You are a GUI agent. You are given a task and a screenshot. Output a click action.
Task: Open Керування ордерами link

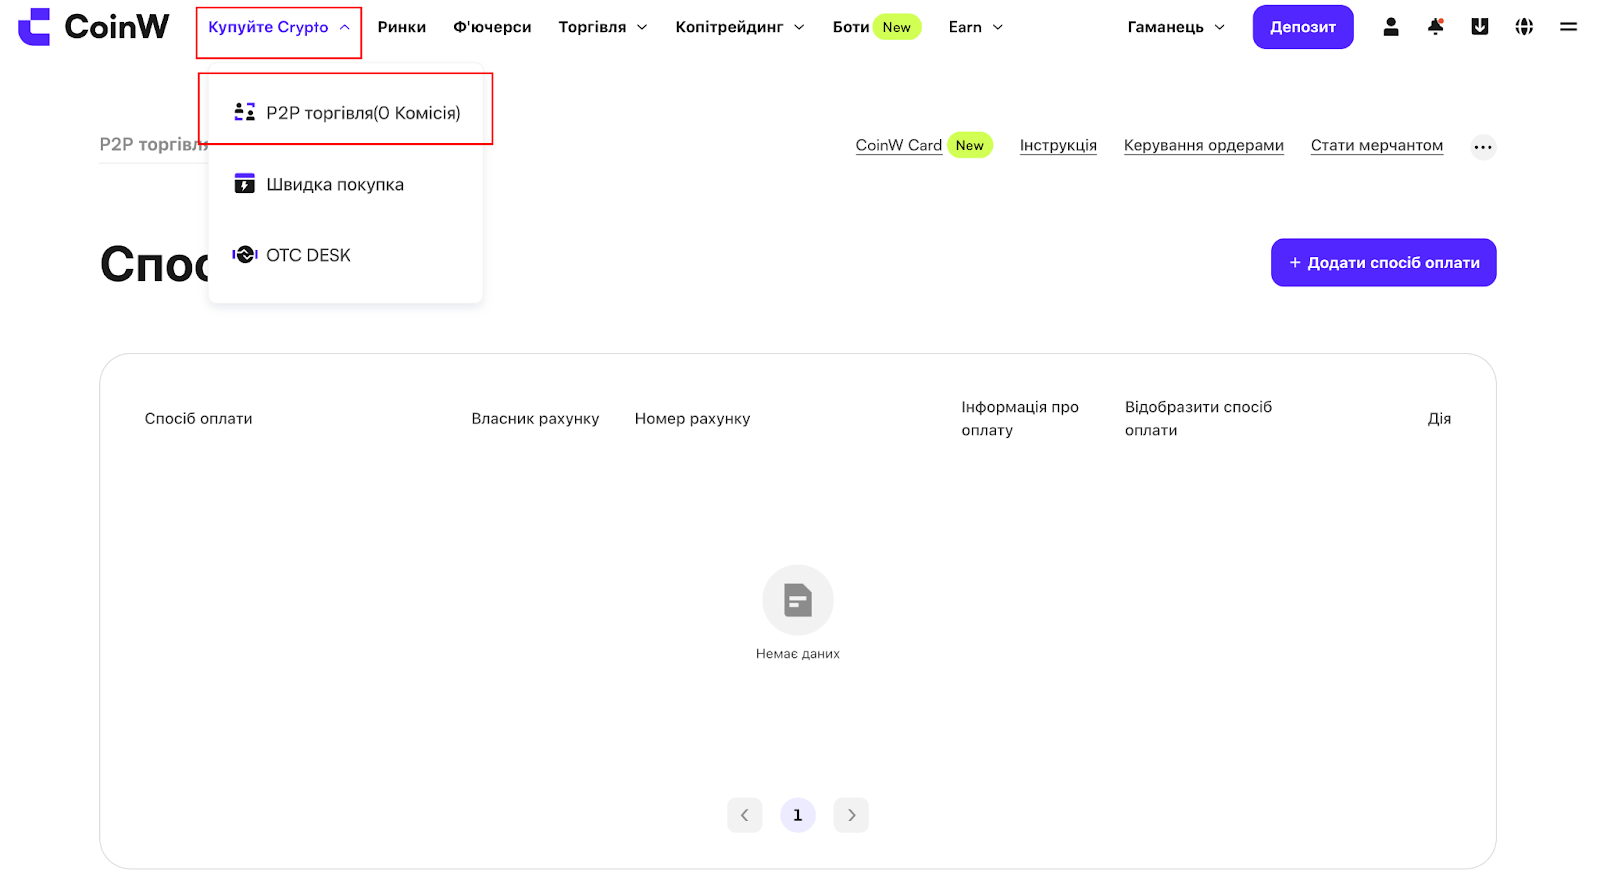pyautogui.click(x=1203, y=145)
